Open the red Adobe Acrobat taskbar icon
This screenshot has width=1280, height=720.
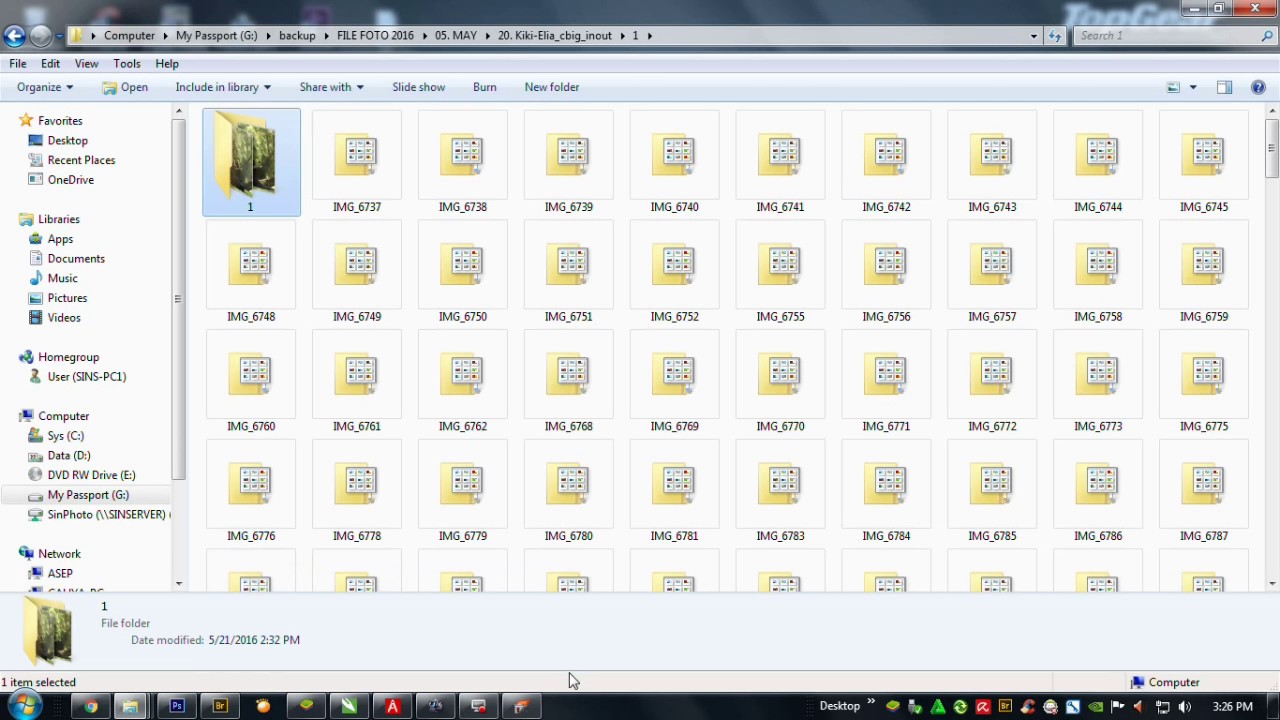point(393,707)
